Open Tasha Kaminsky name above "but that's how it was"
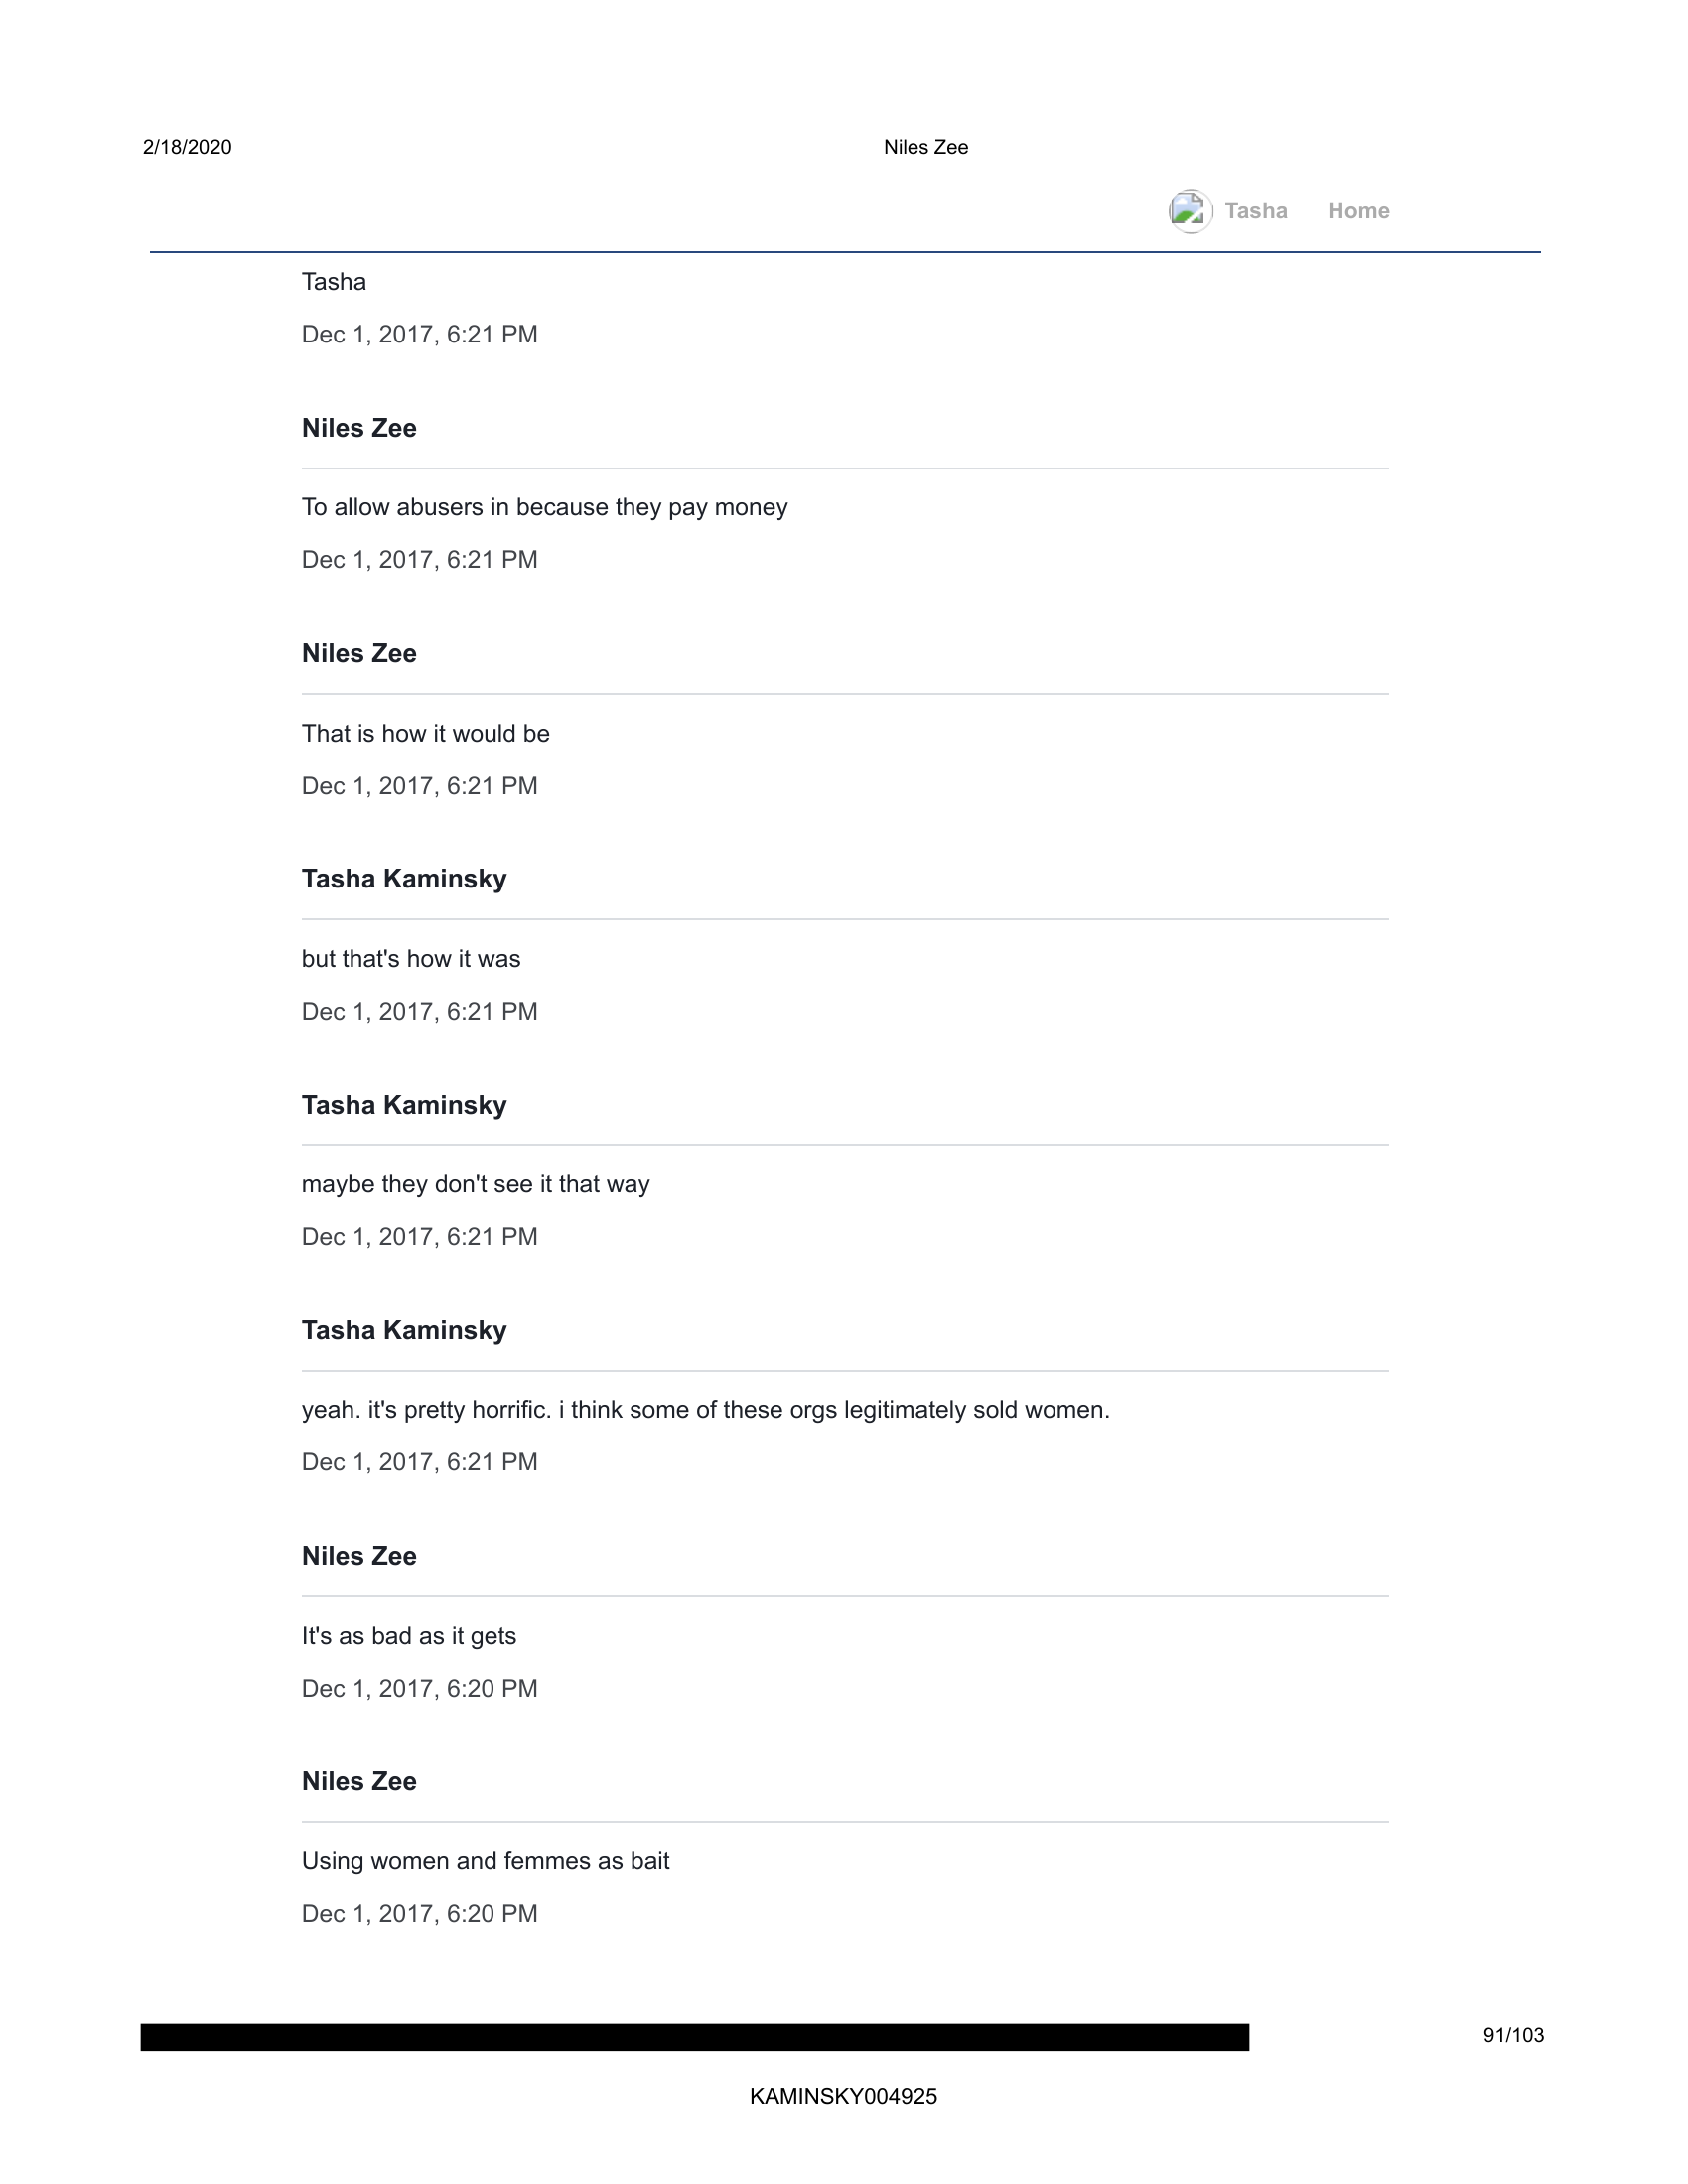 404,879
